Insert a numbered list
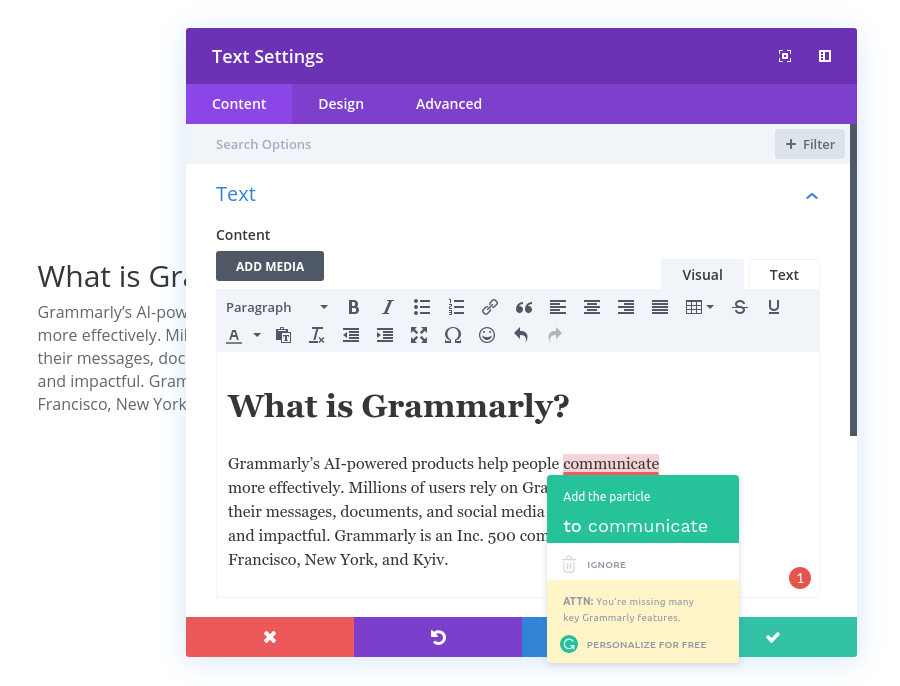900x686 pixels. click(456, 307)
